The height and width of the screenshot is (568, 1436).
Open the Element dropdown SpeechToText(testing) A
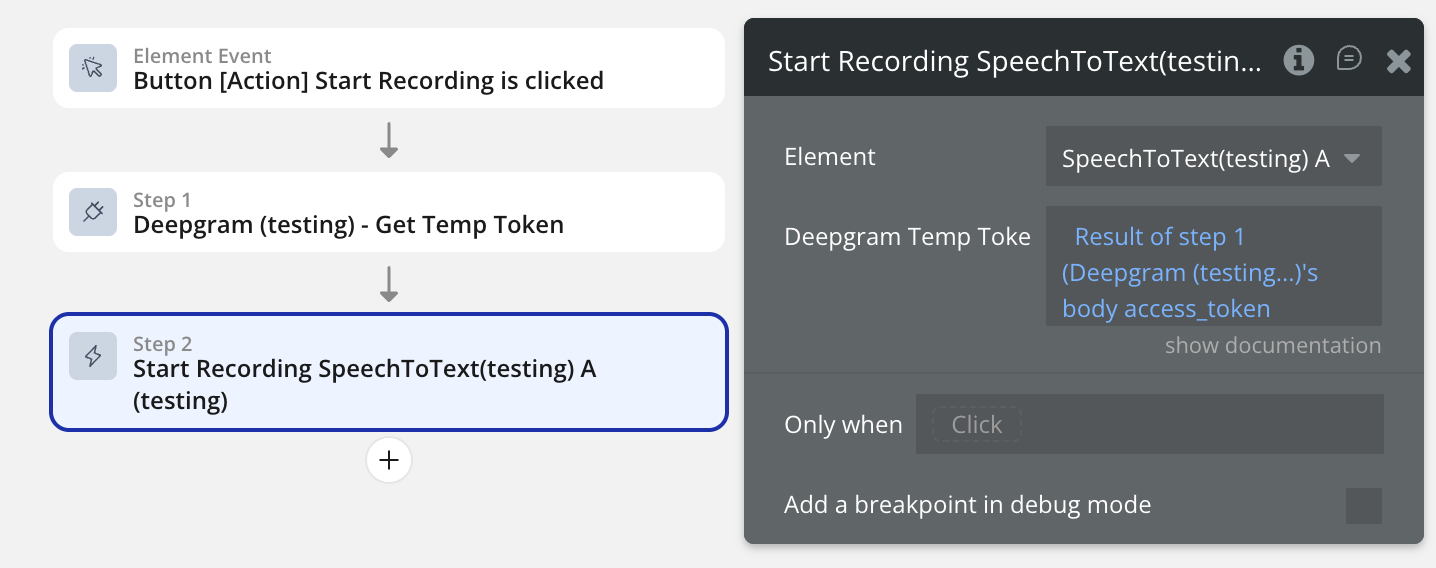[x=1196, y=158]
